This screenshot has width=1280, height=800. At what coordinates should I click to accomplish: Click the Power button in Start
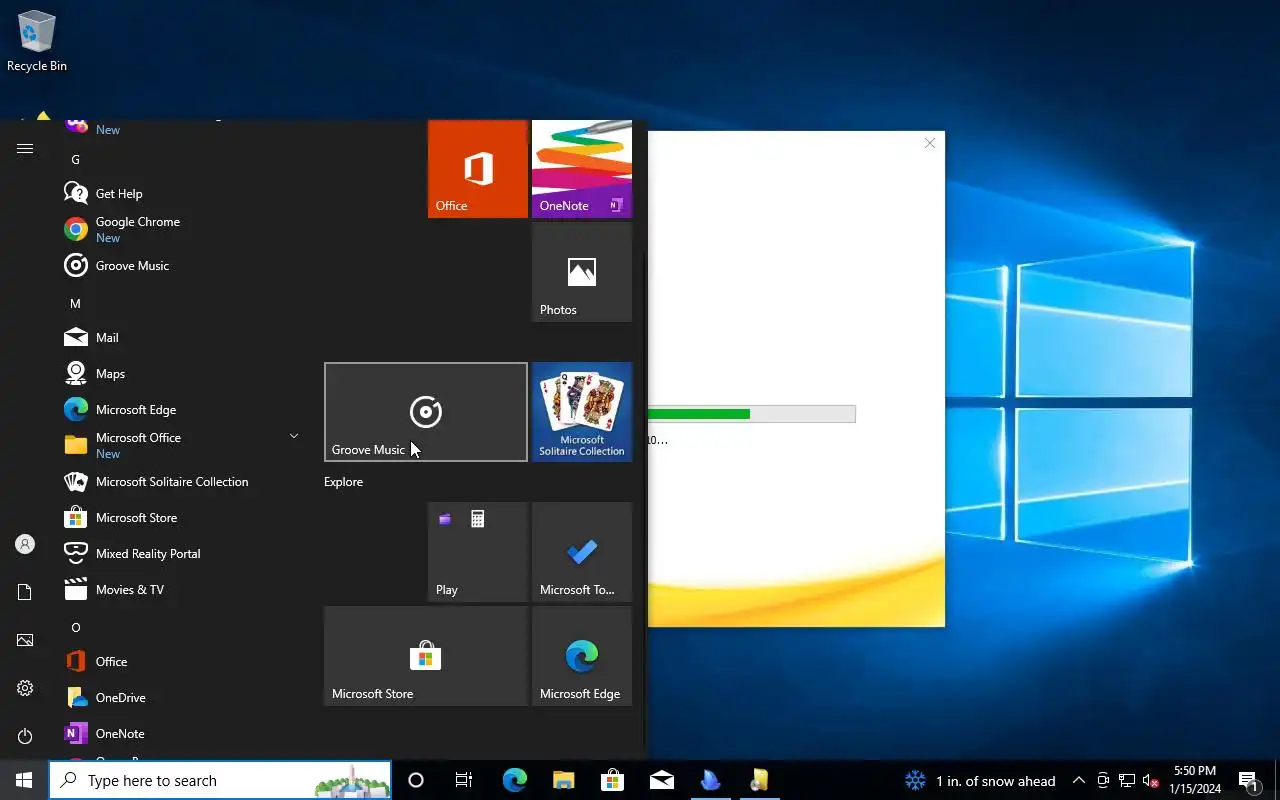click(x=25, y=736)
